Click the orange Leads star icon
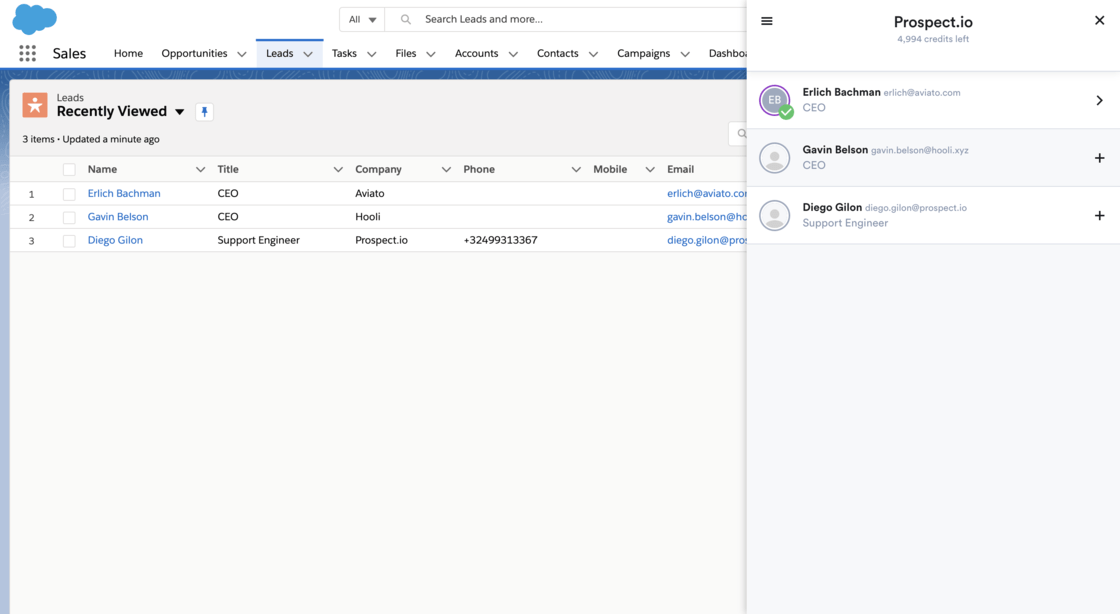The height and width of the screenshot is (614, 1120). [x=34, y=105]
